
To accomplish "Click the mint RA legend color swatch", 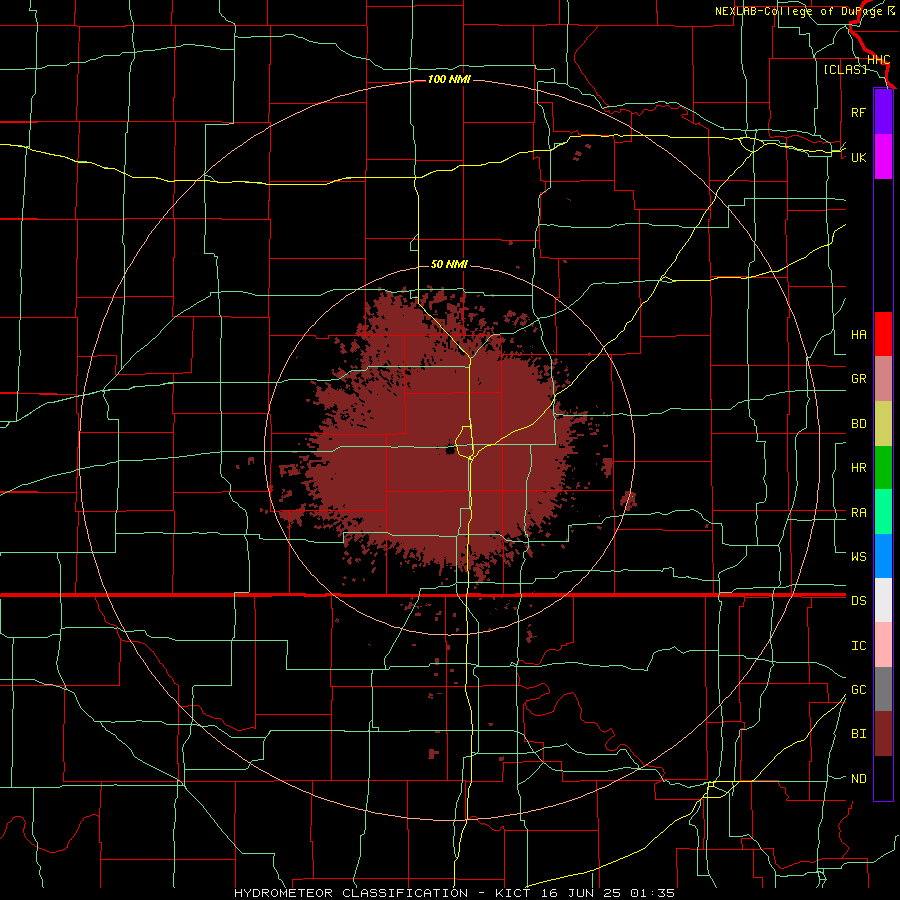I will (x=883, y=512).
